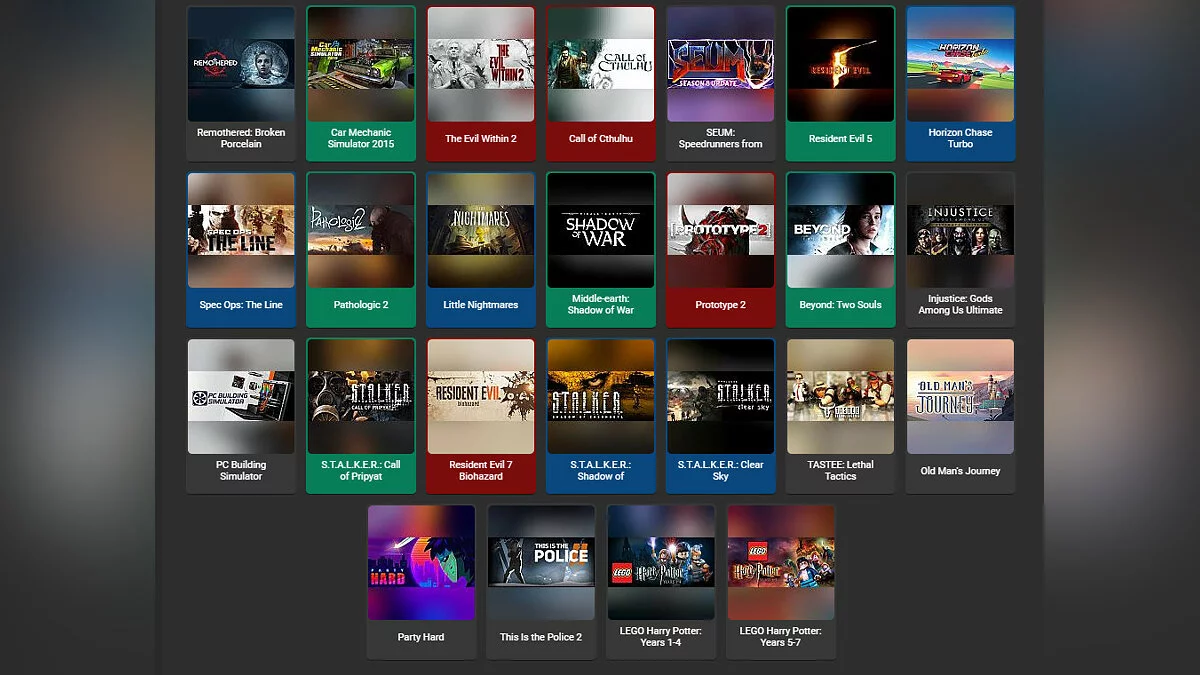Click the Spec Ops: The Line cover
The image size is (1200, 675).
coord(241,230)
